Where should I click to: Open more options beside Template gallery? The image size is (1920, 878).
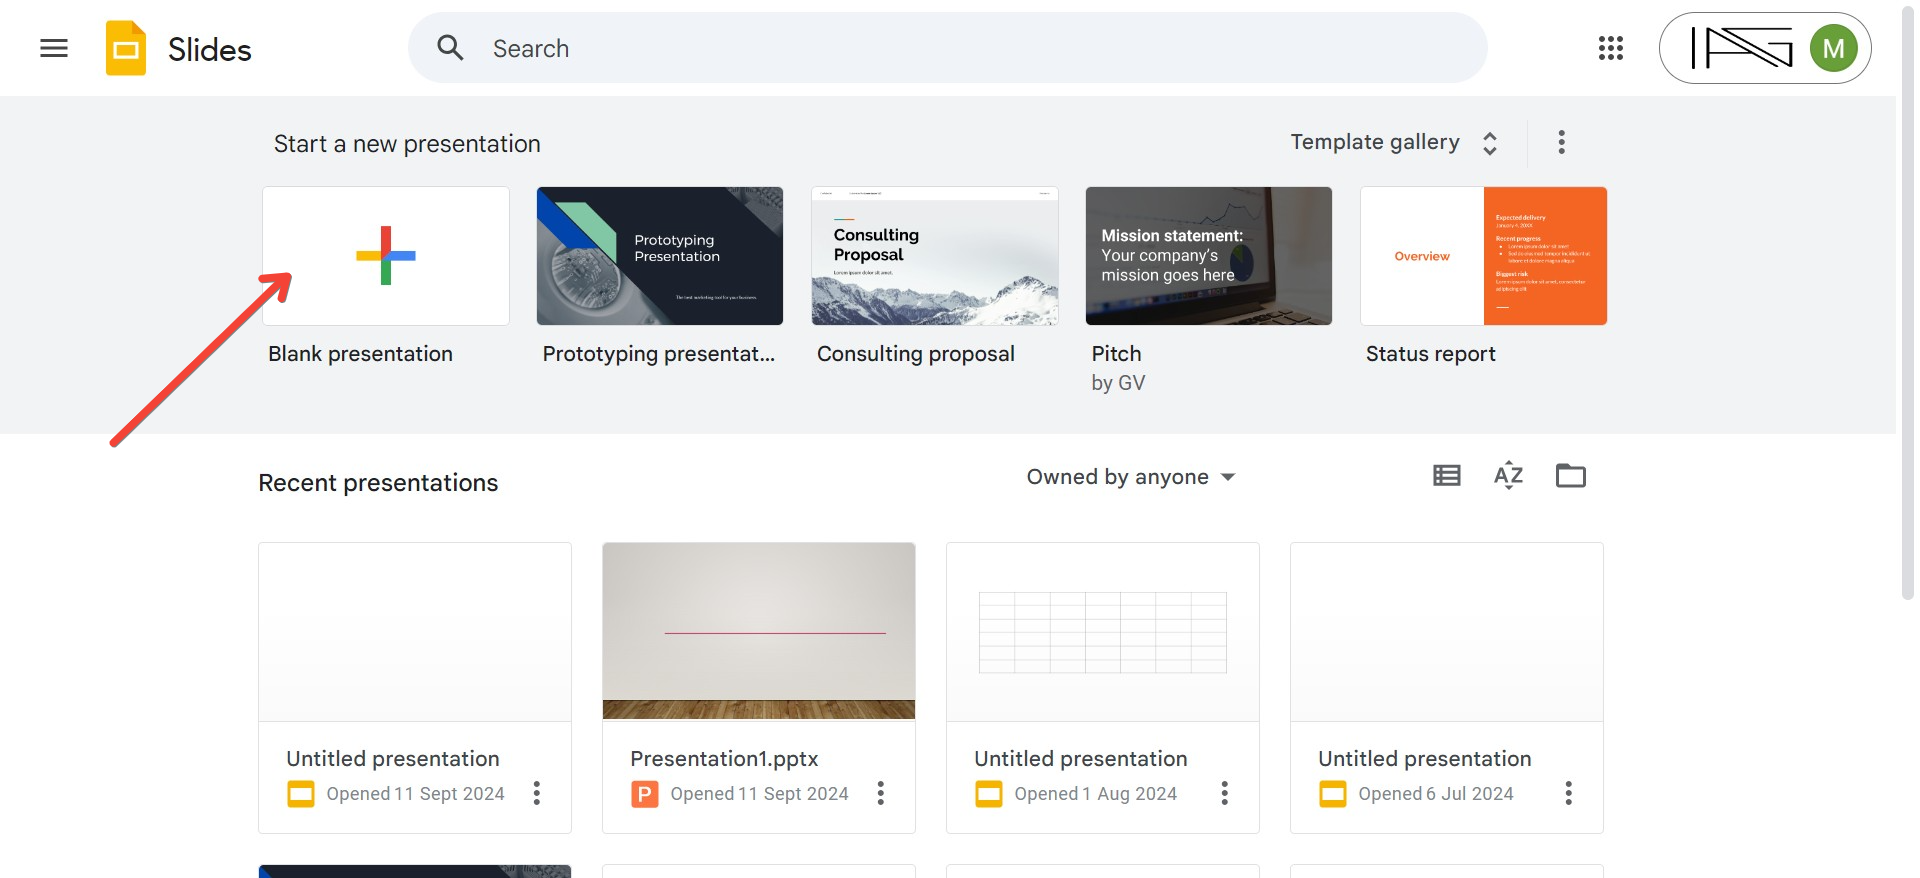coord(1561,142)
